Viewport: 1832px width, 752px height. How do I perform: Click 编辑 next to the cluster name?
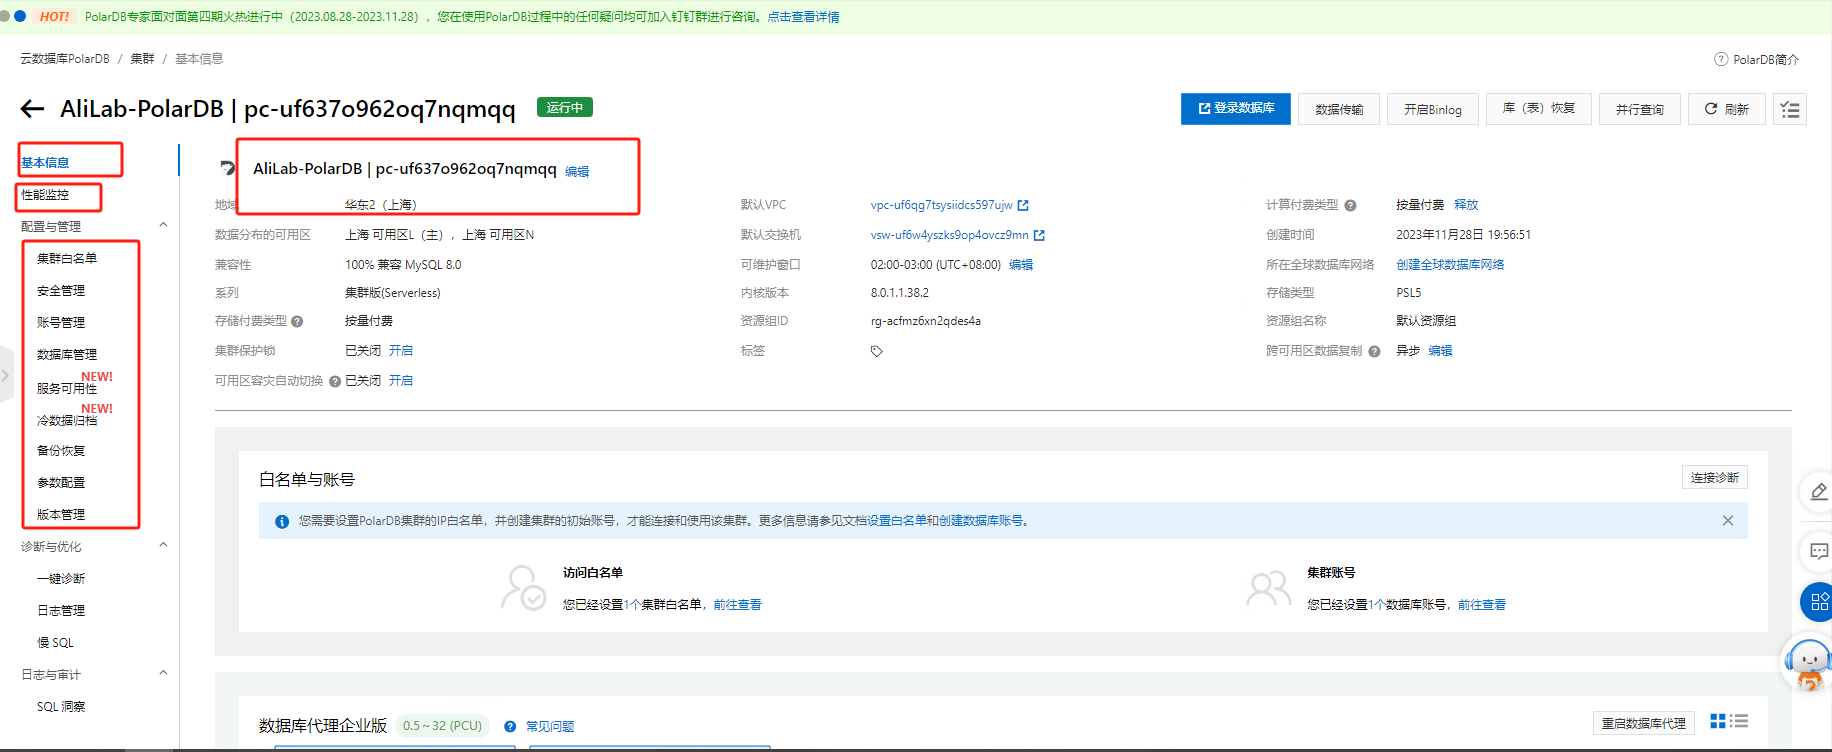[x=577, y=172]
